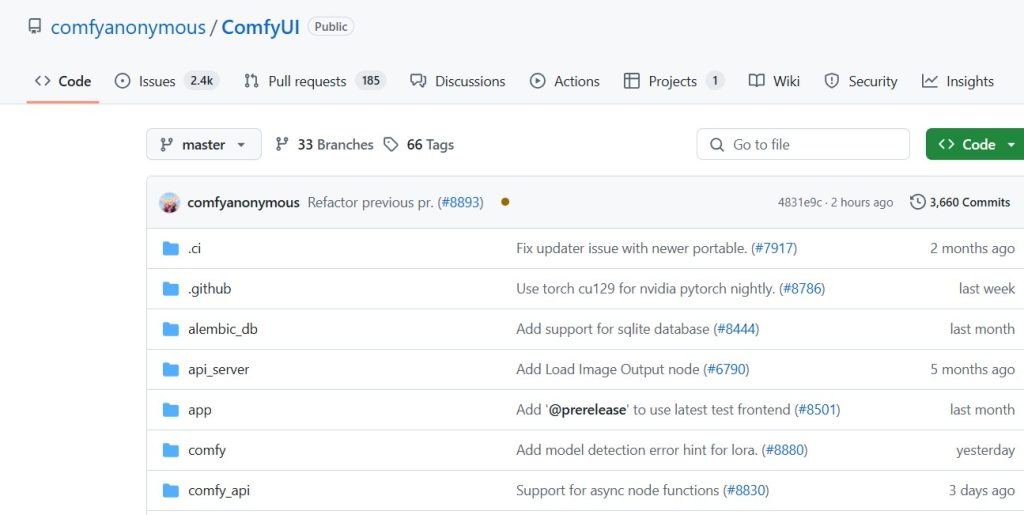The height and width of the screenshot is (515, 1024).
Task: Click the tag icon next to 66 Tags
Action: 391,144
